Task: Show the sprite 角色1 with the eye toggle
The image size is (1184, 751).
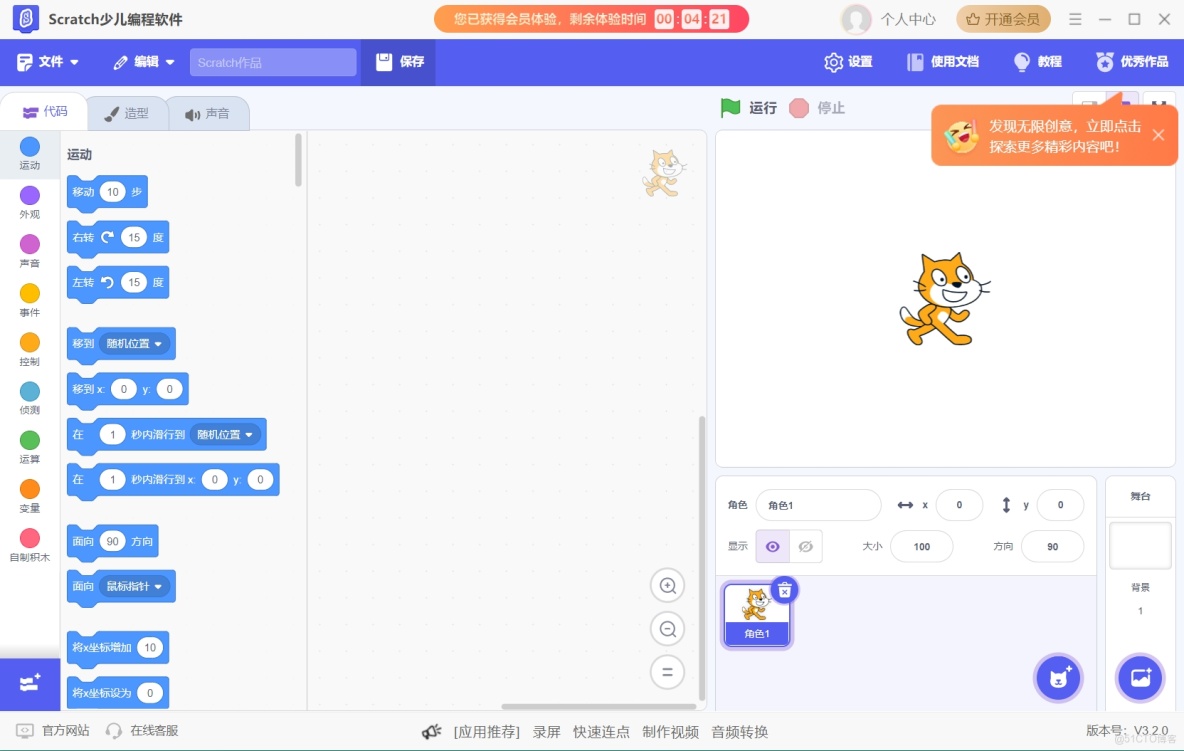Action: [772, 546]
